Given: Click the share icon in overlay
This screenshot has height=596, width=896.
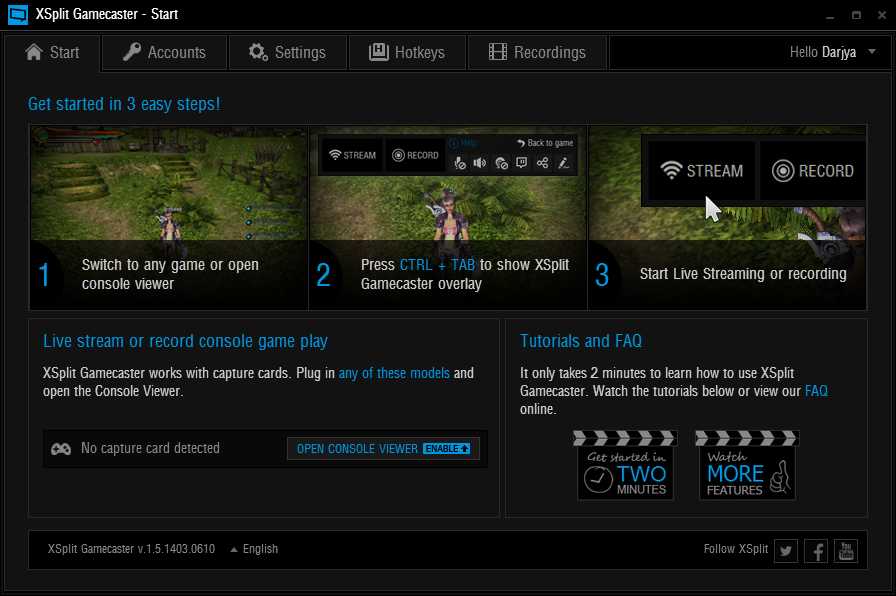Looking at the screenshot, I should [542, 163].
